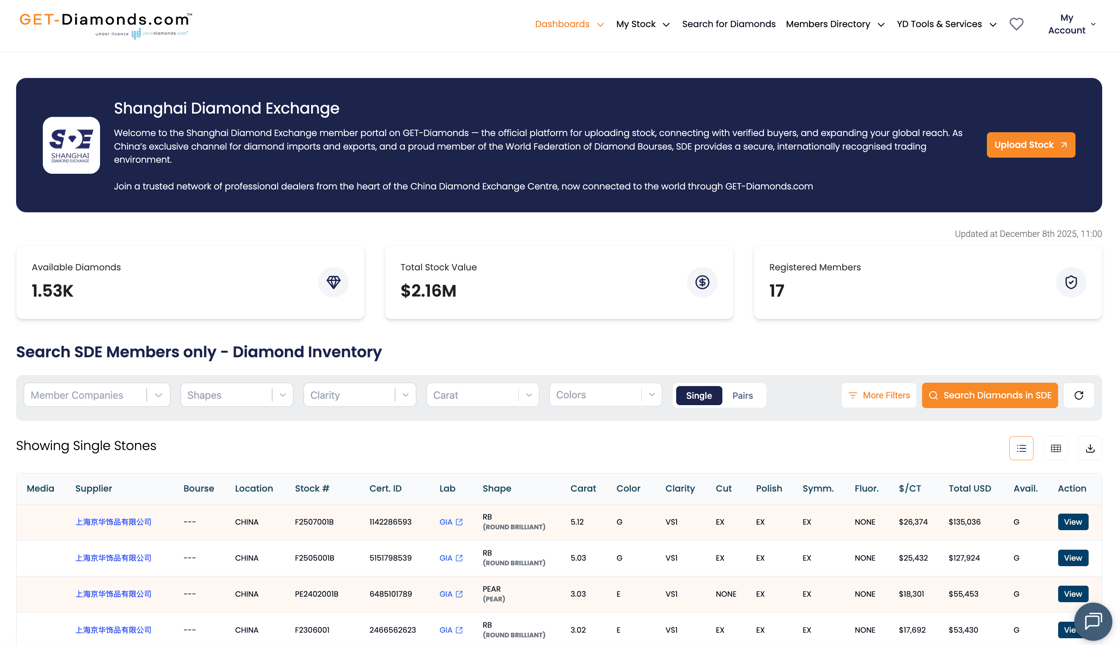Click Search Diamonds in SDE button

pos(989,395)
